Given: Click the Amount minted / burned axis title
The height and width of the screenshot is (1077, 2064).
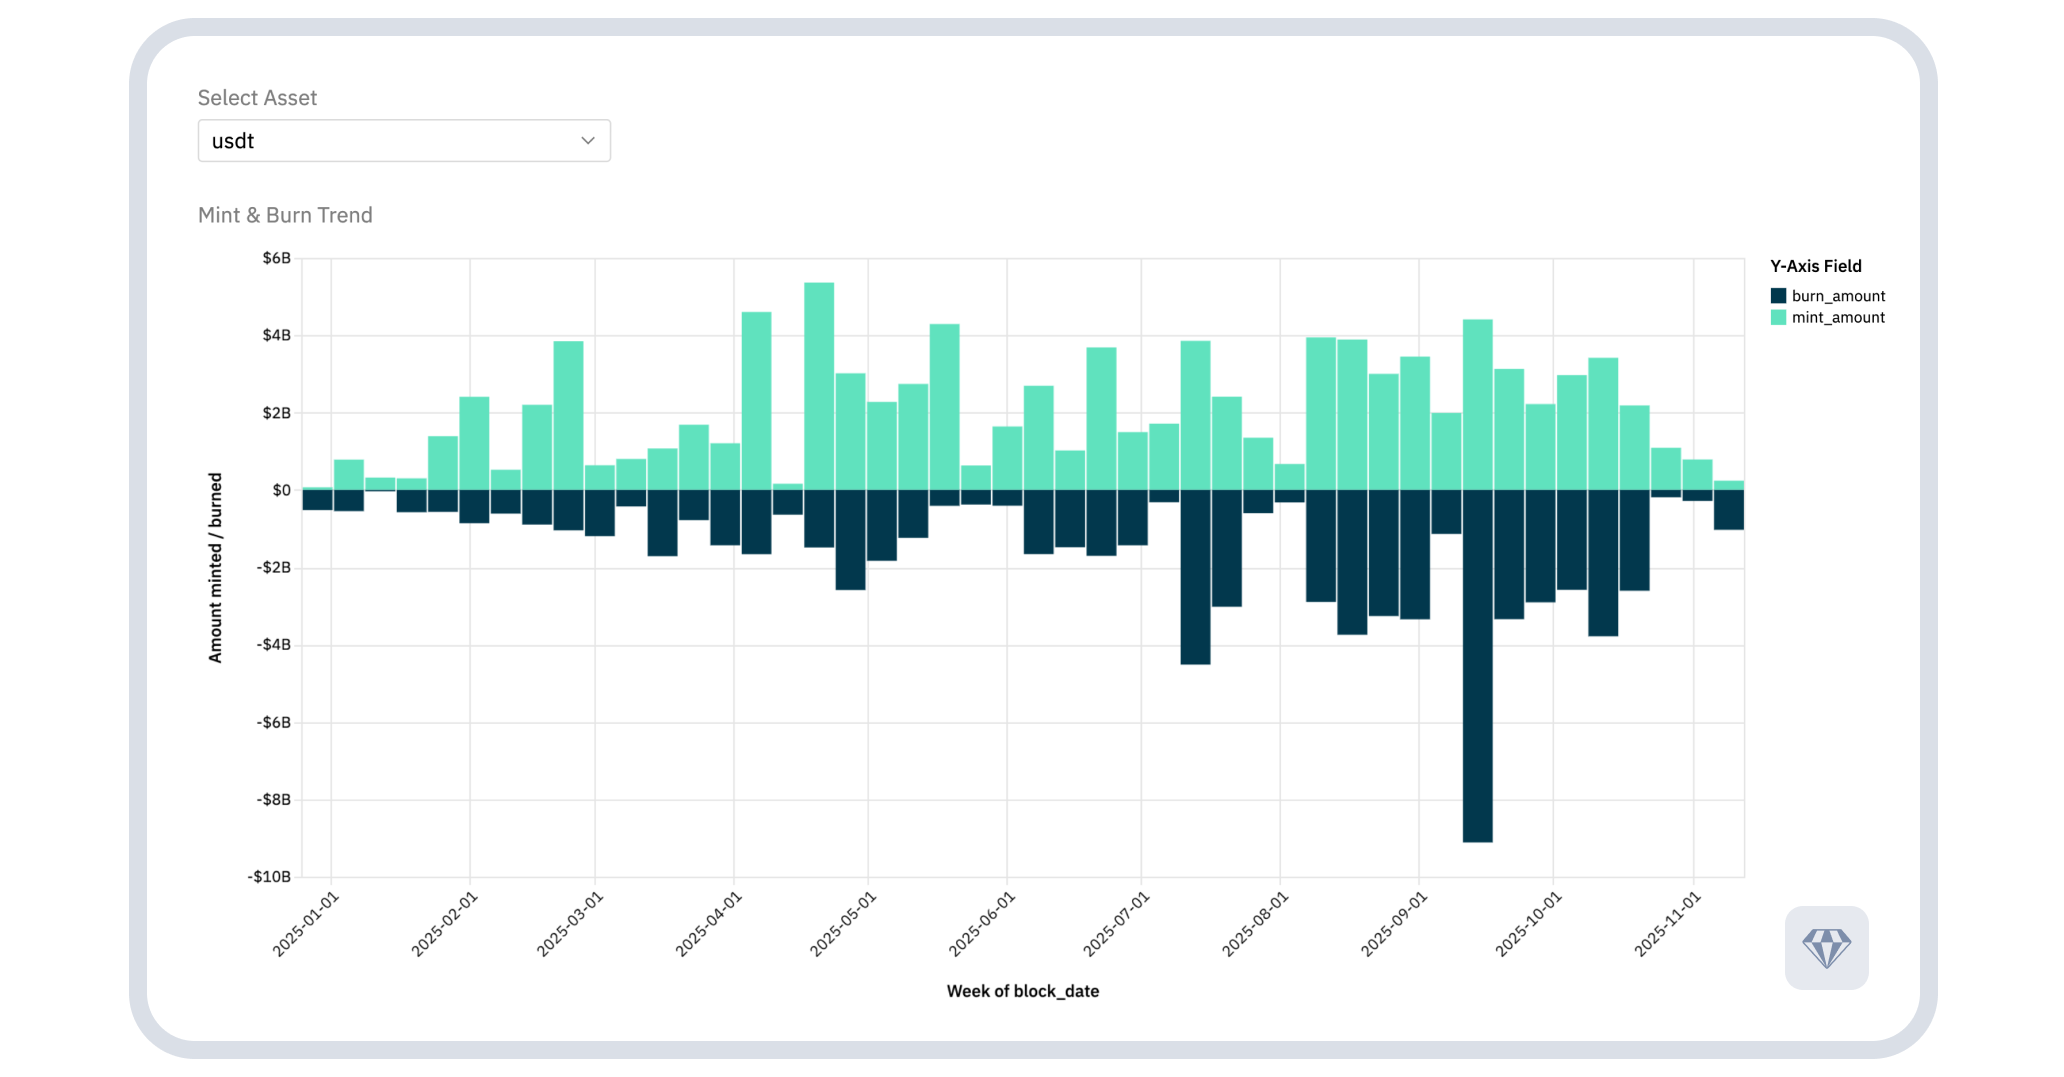Looking at the screenshot, I should (215, 568).
